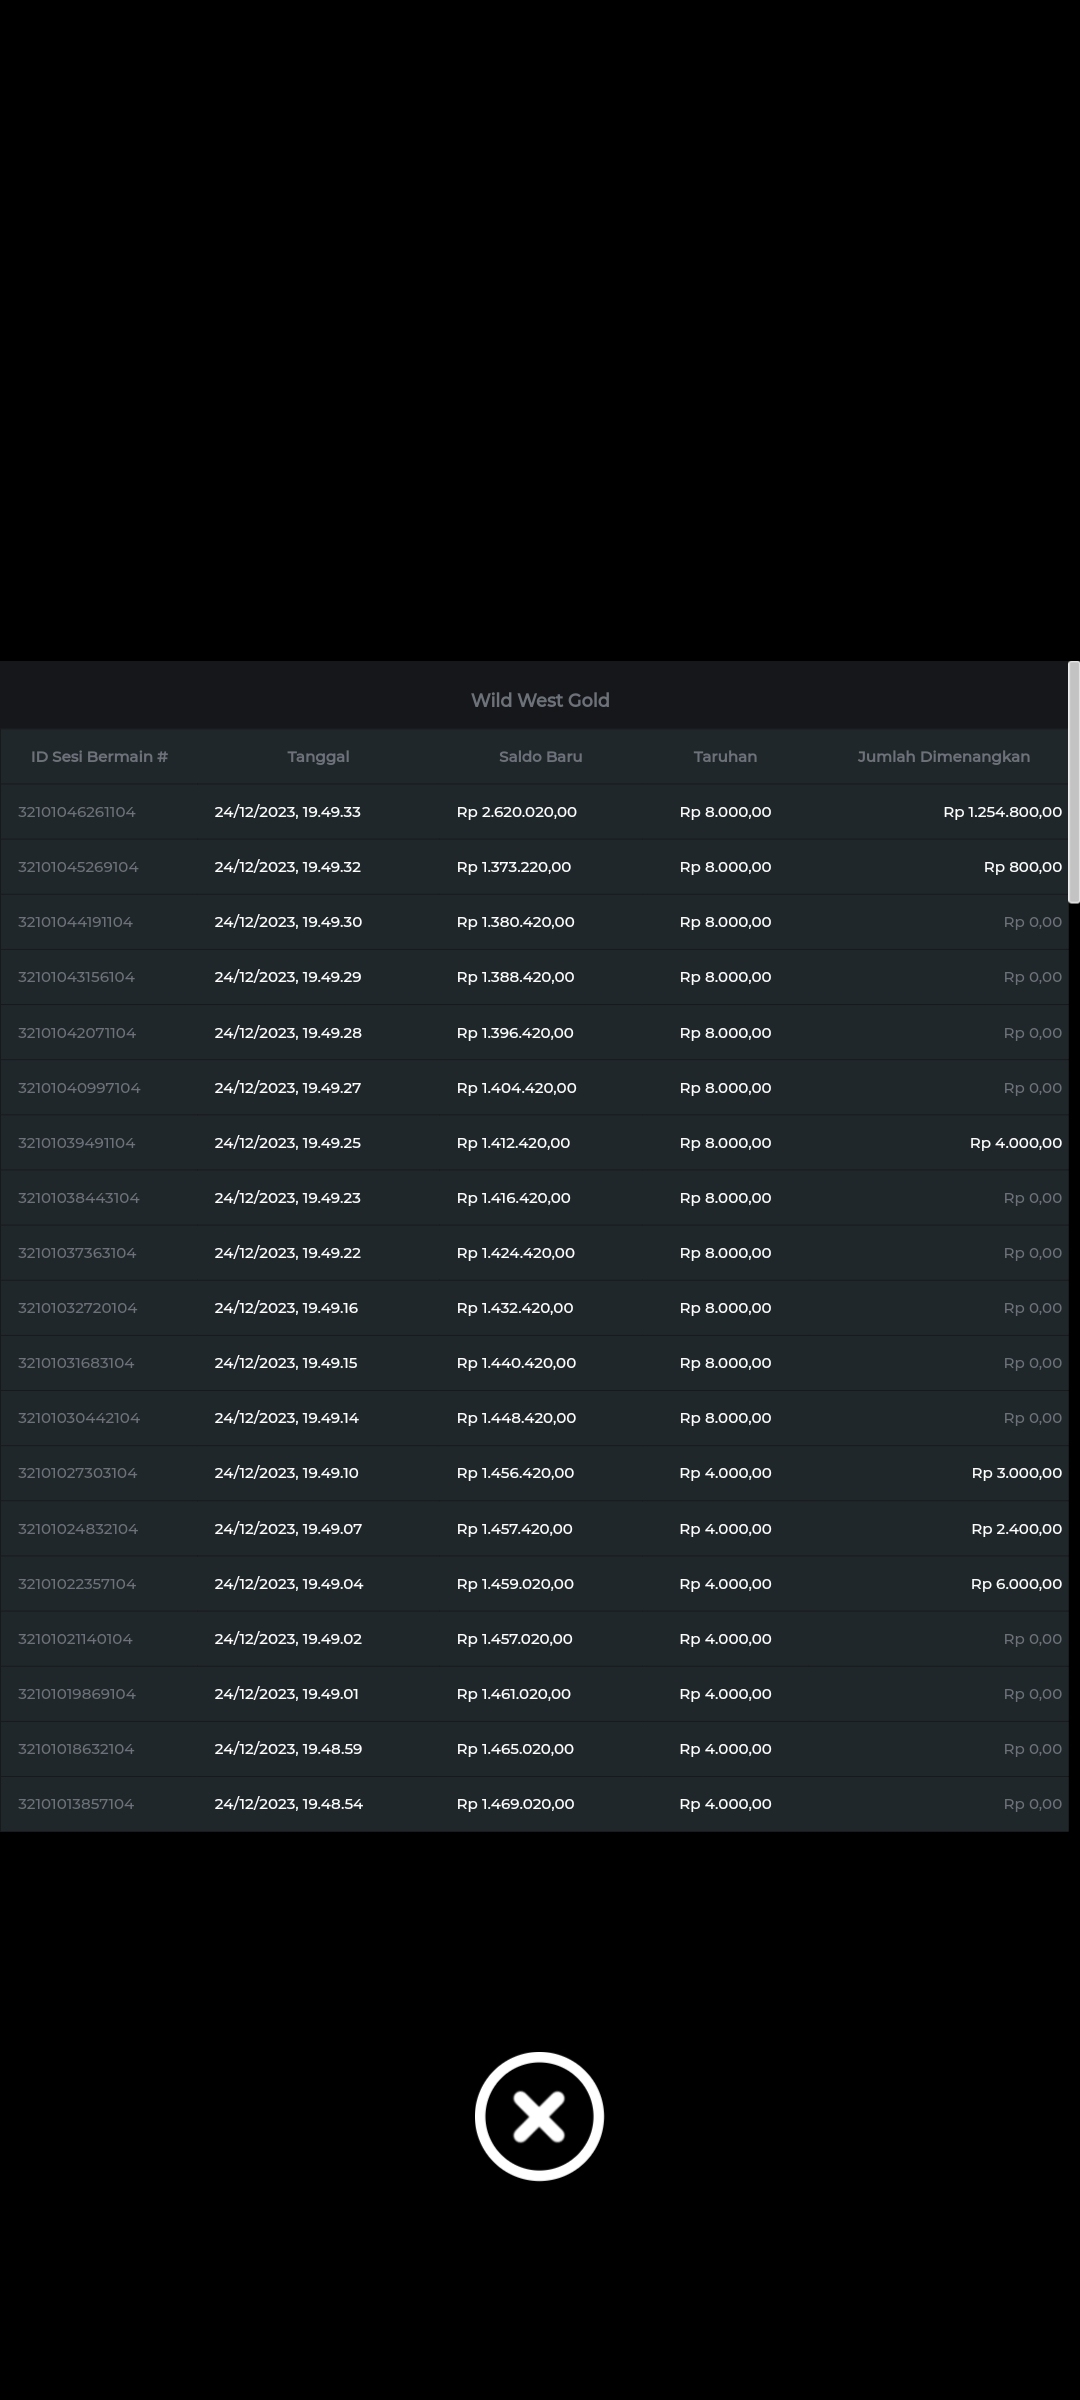
Task: Select row dated 24/12/2023, 19.49.30
Action: [534, 922]
